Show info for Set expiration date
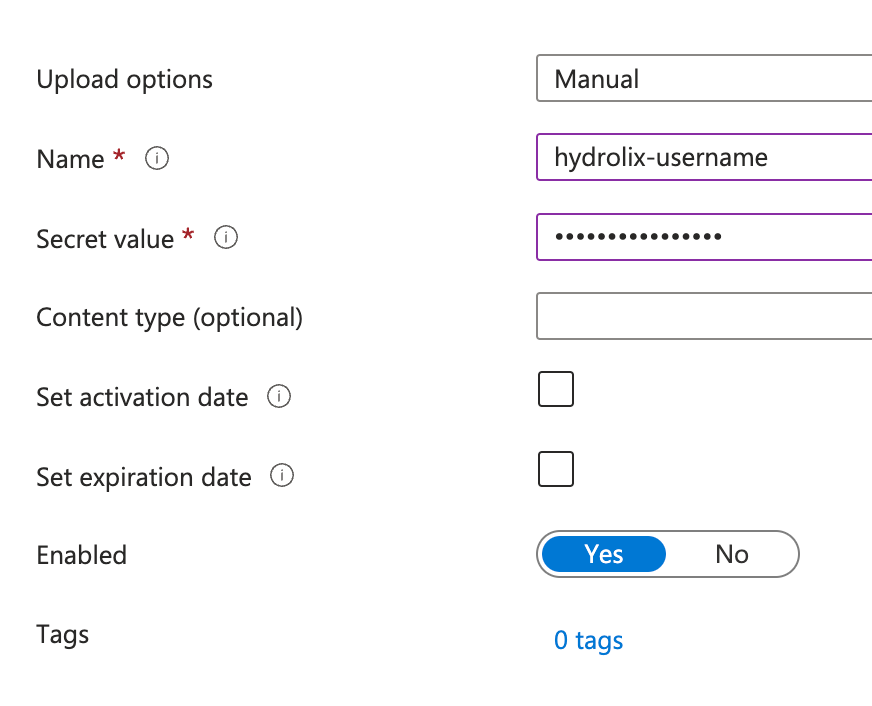872x706 pixels. pyautogui.click(x=282, y=476)
